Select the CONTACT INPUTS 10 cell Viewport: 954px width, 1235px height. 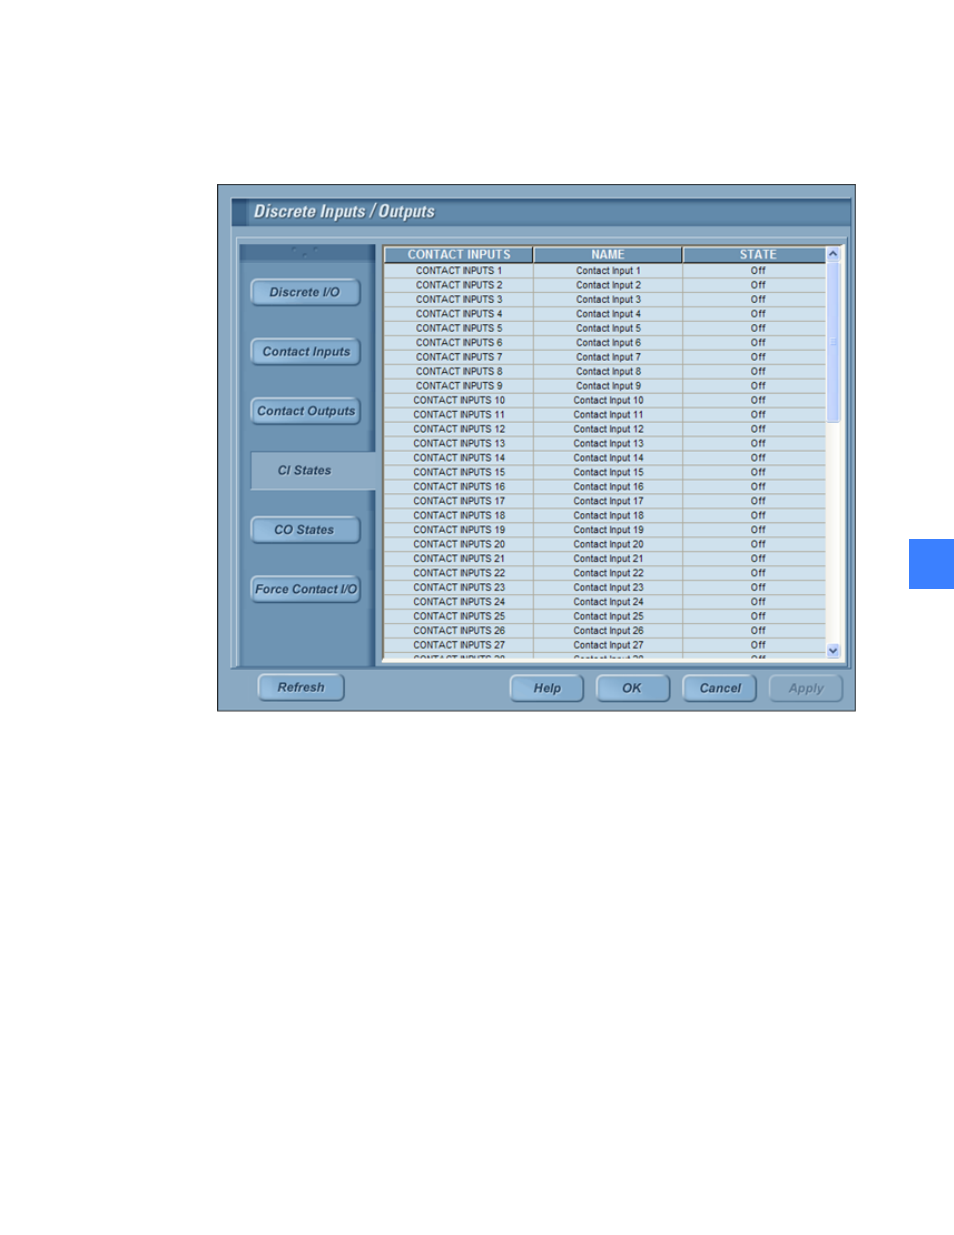pos(459,400)
